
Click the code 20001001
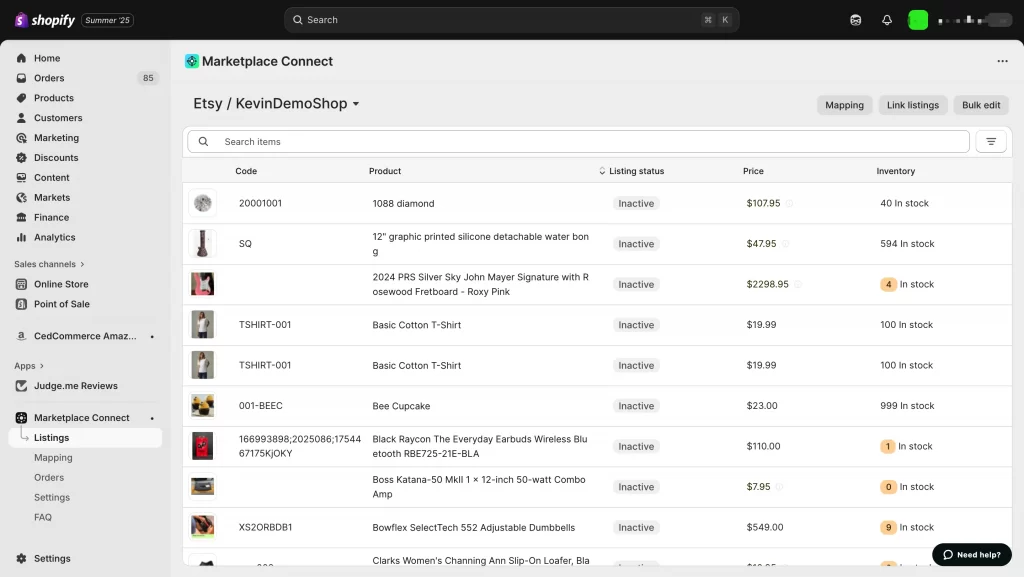click(x=261, y=203)
